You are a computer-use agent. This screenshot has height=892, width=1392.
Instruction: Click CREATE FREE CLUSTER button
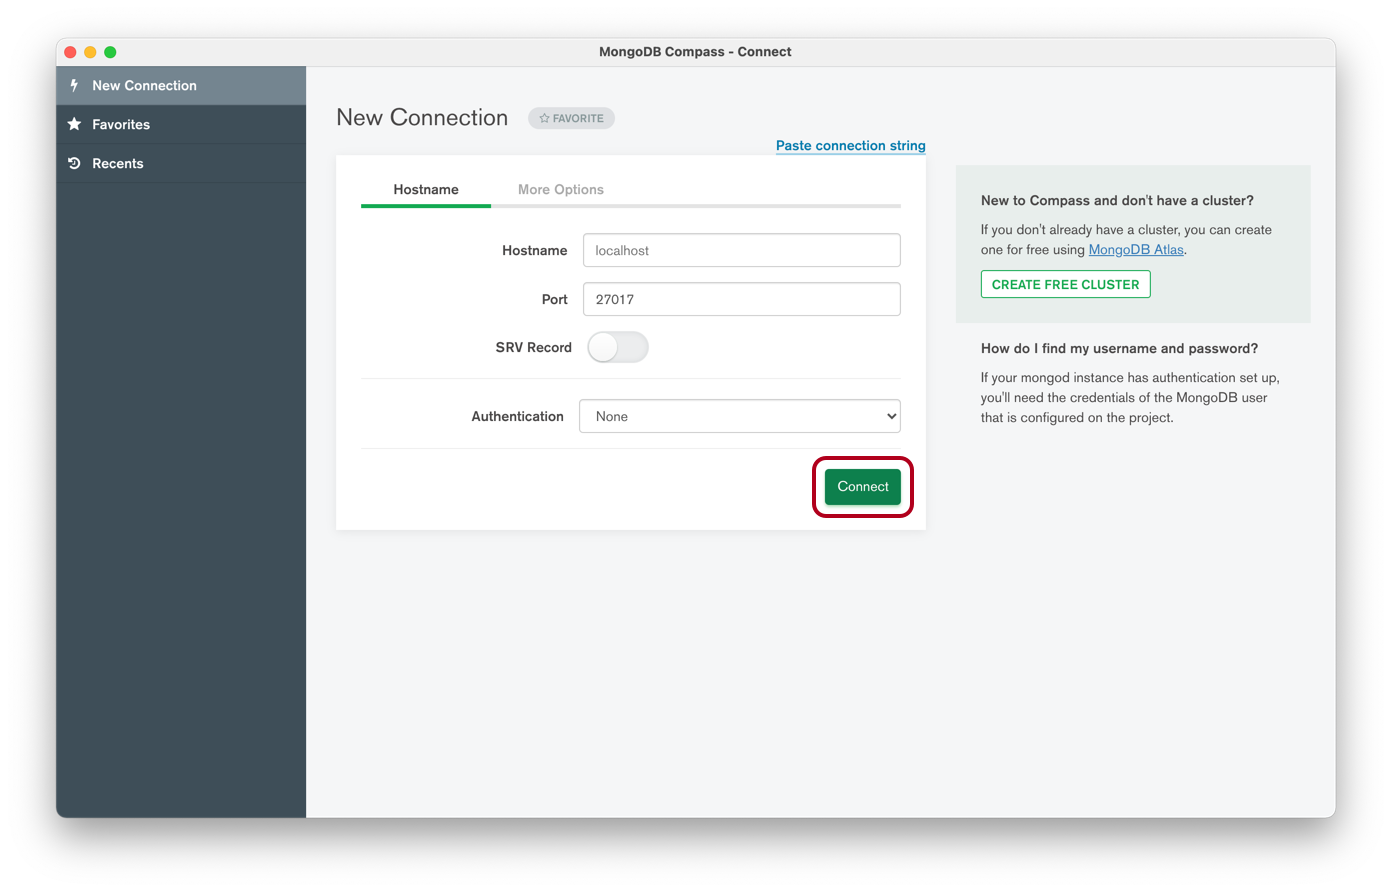(x=1066, y=284)
